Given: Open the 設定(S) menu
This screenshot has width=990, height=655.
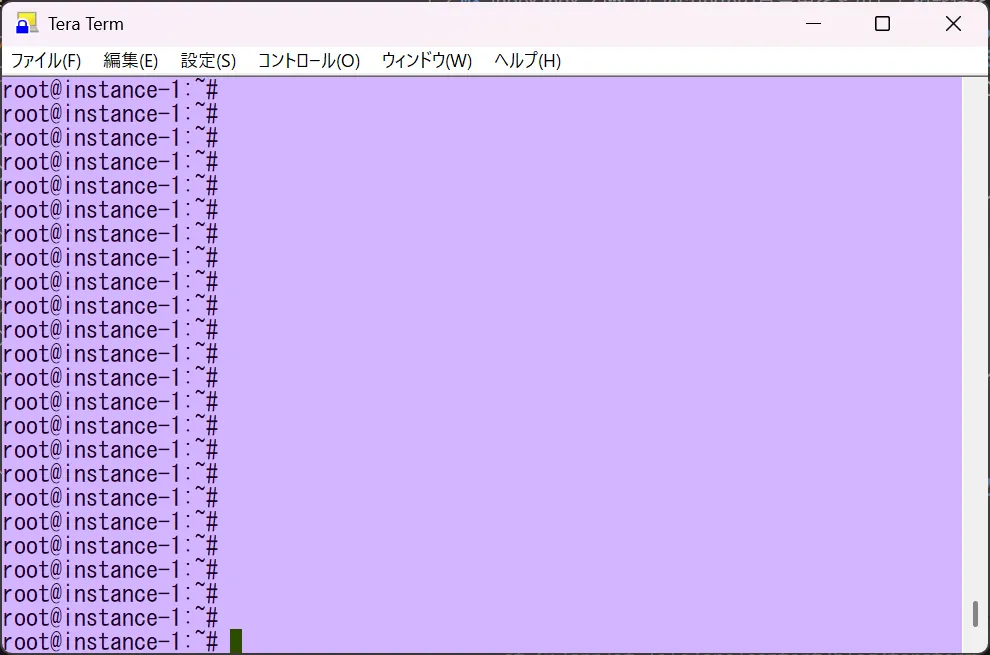Looking at the screenshot, I should tap(208, 60).
